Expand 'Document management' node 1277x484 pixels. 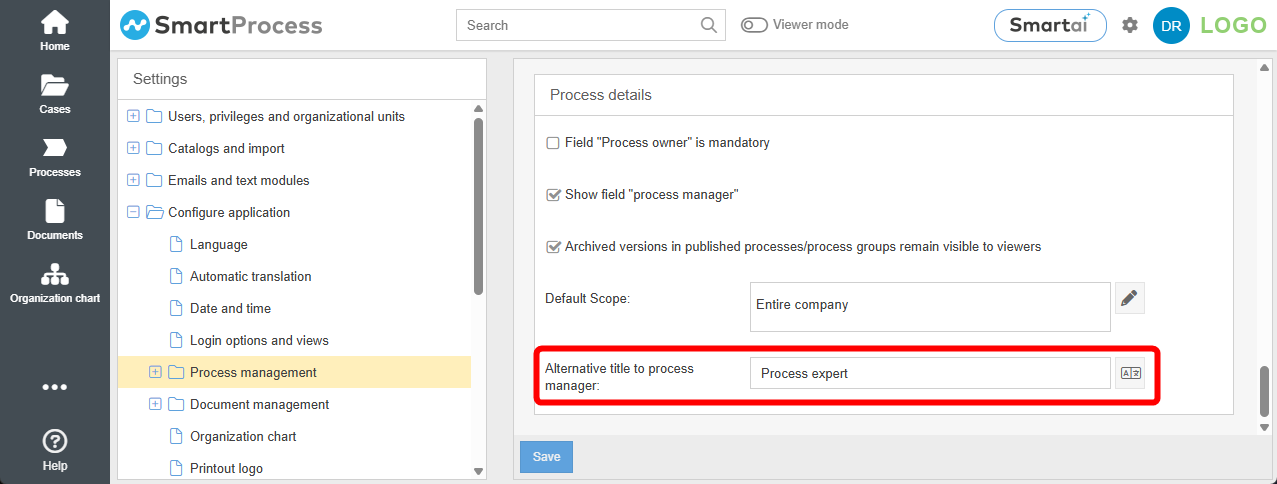[x=155, y=404]
